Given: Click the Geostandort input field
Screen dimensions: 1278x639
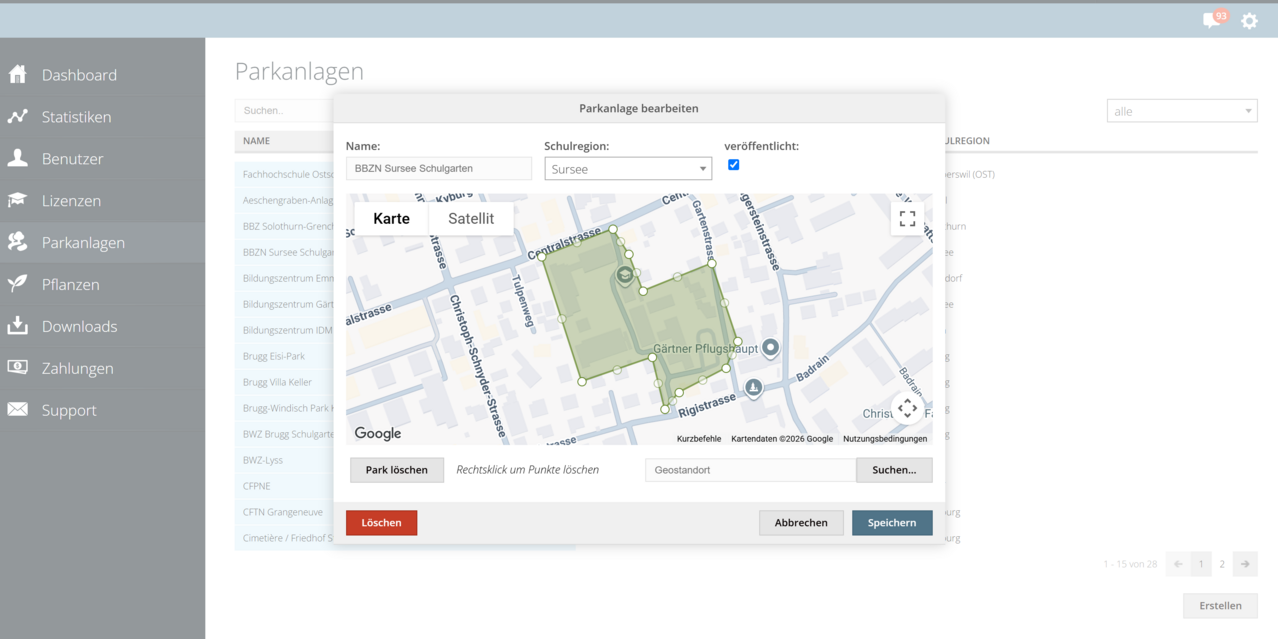Looking at the screenshot, I should (751, 470).
